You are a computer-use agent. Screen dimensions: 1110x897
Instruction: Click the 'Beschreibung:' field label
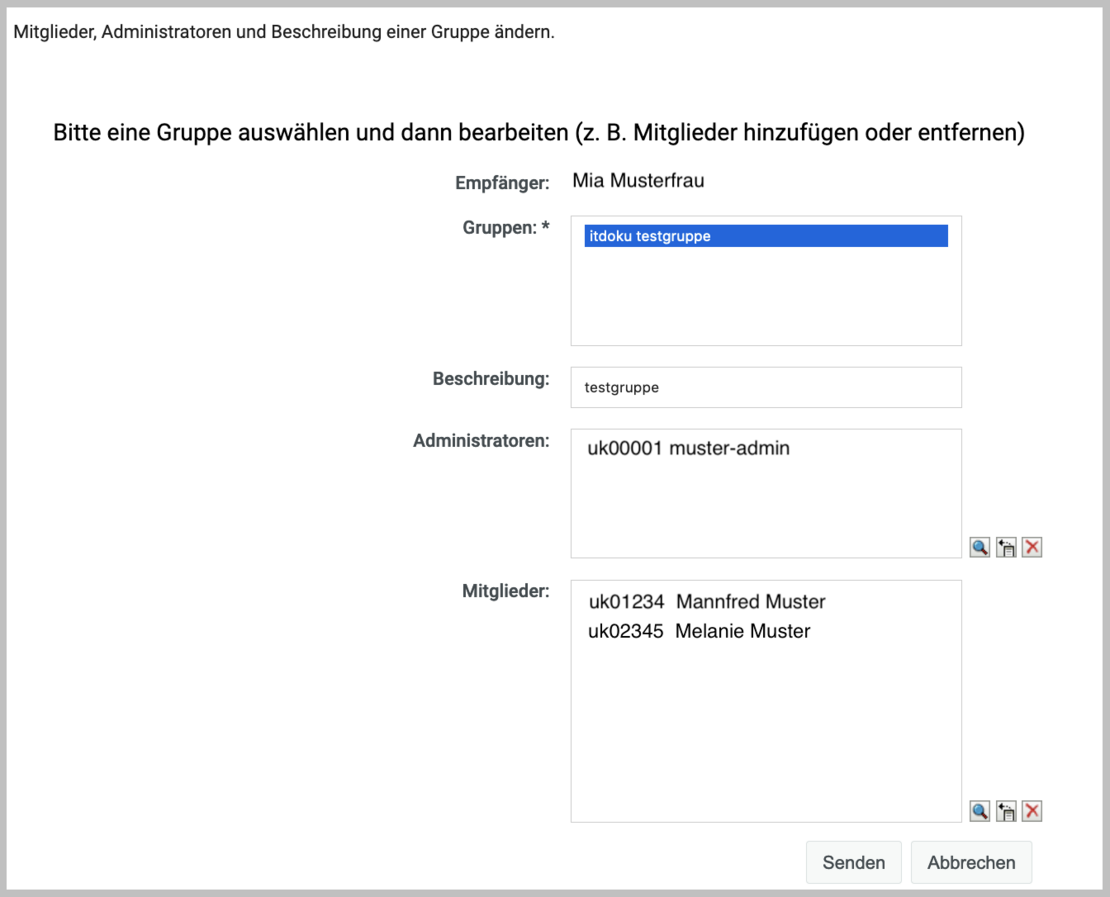[x=490, y=380]
